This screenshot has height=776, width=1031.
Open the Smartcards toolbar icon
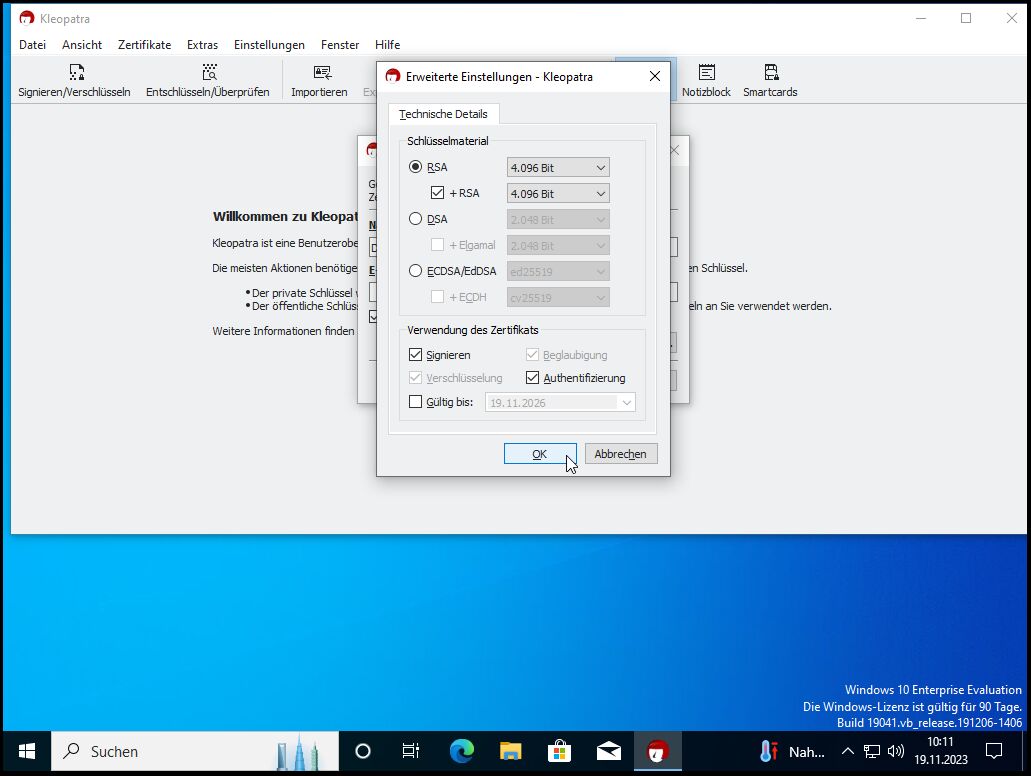(769, 80)
